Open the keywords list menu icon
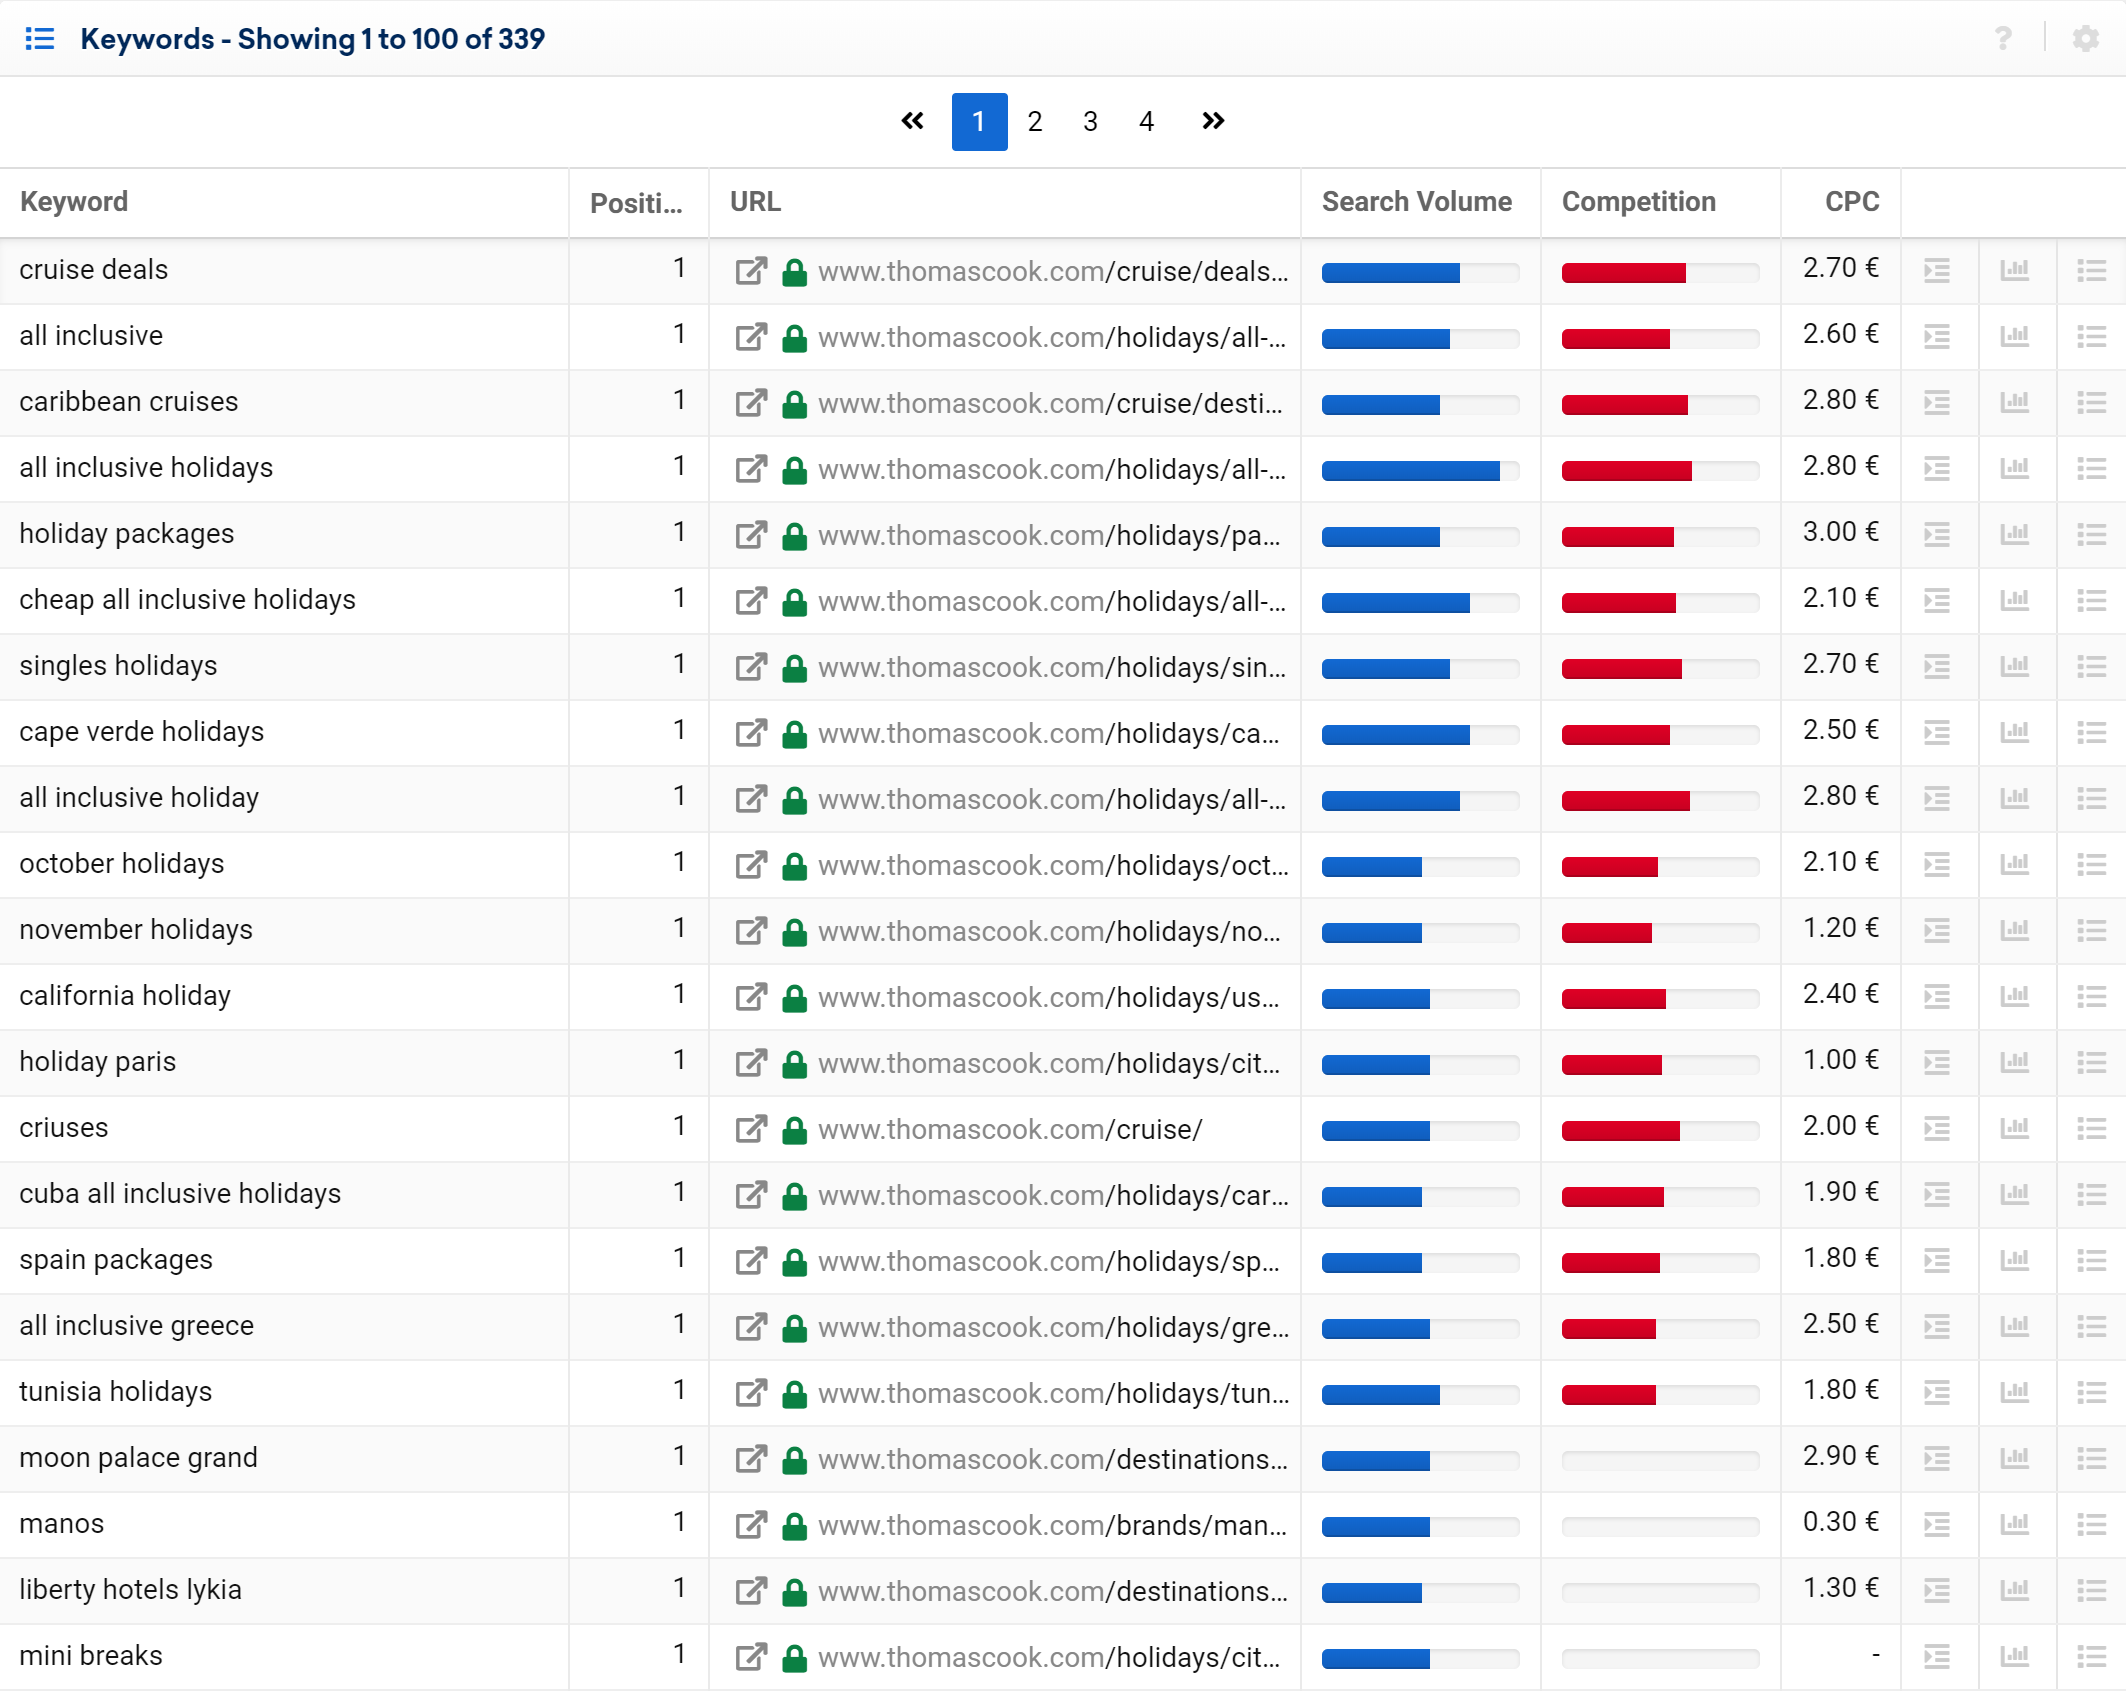Viewport: 2126px width, 1691px height. coord(40,39)
